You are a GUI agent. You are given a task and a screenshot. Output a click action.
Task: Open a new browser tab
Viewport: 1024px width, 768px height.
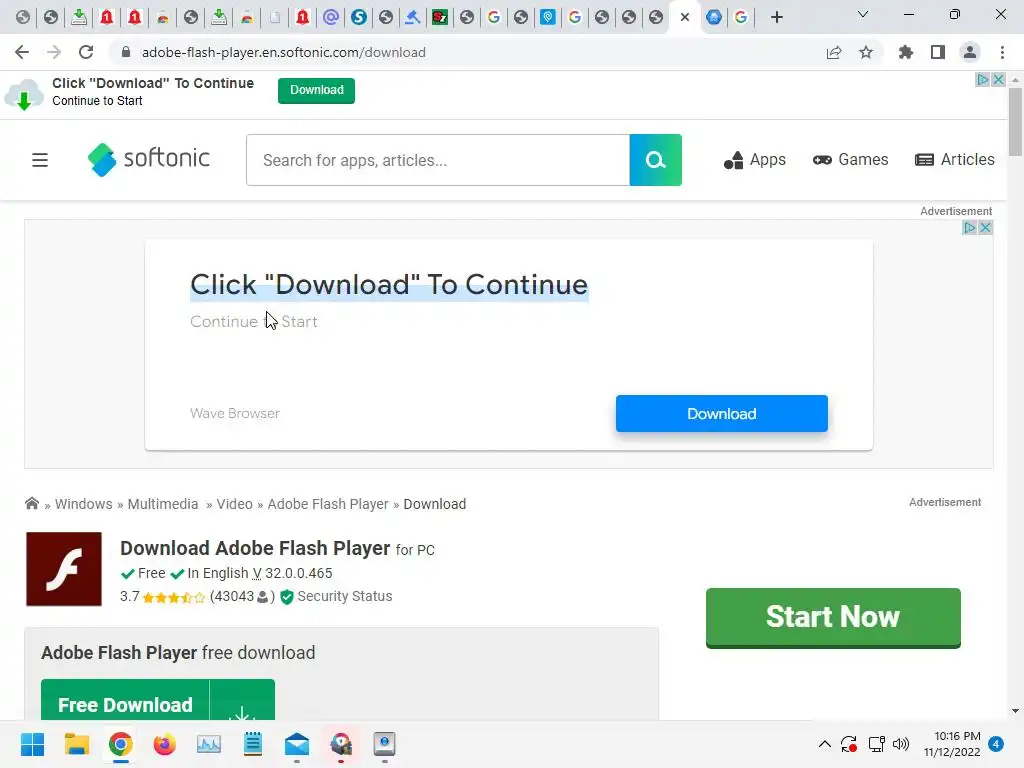(776, 17)
